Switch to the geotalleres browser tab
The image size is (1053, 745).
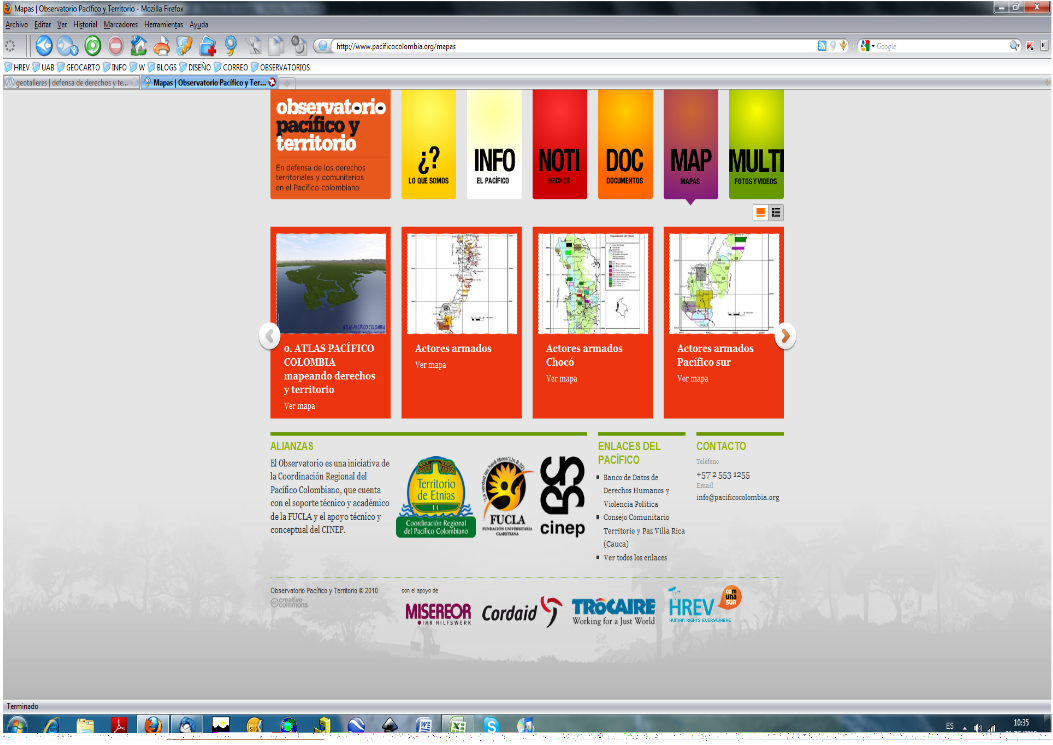[70, 83]
